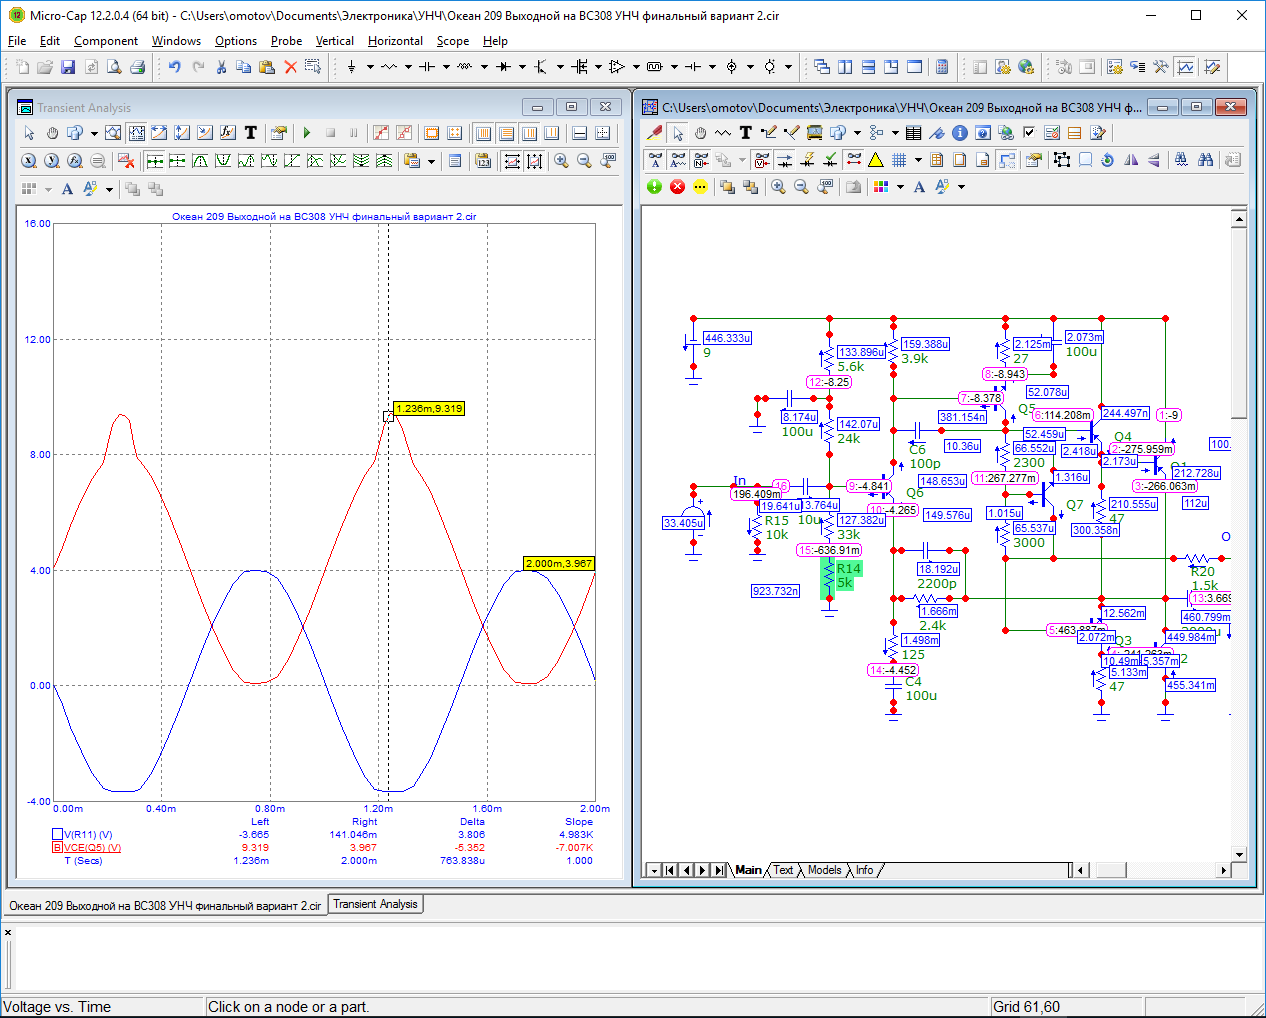Screen dimensions: 1266x1018
Task: Toggle the V(R11) trace checkbox
Action: 57,834
